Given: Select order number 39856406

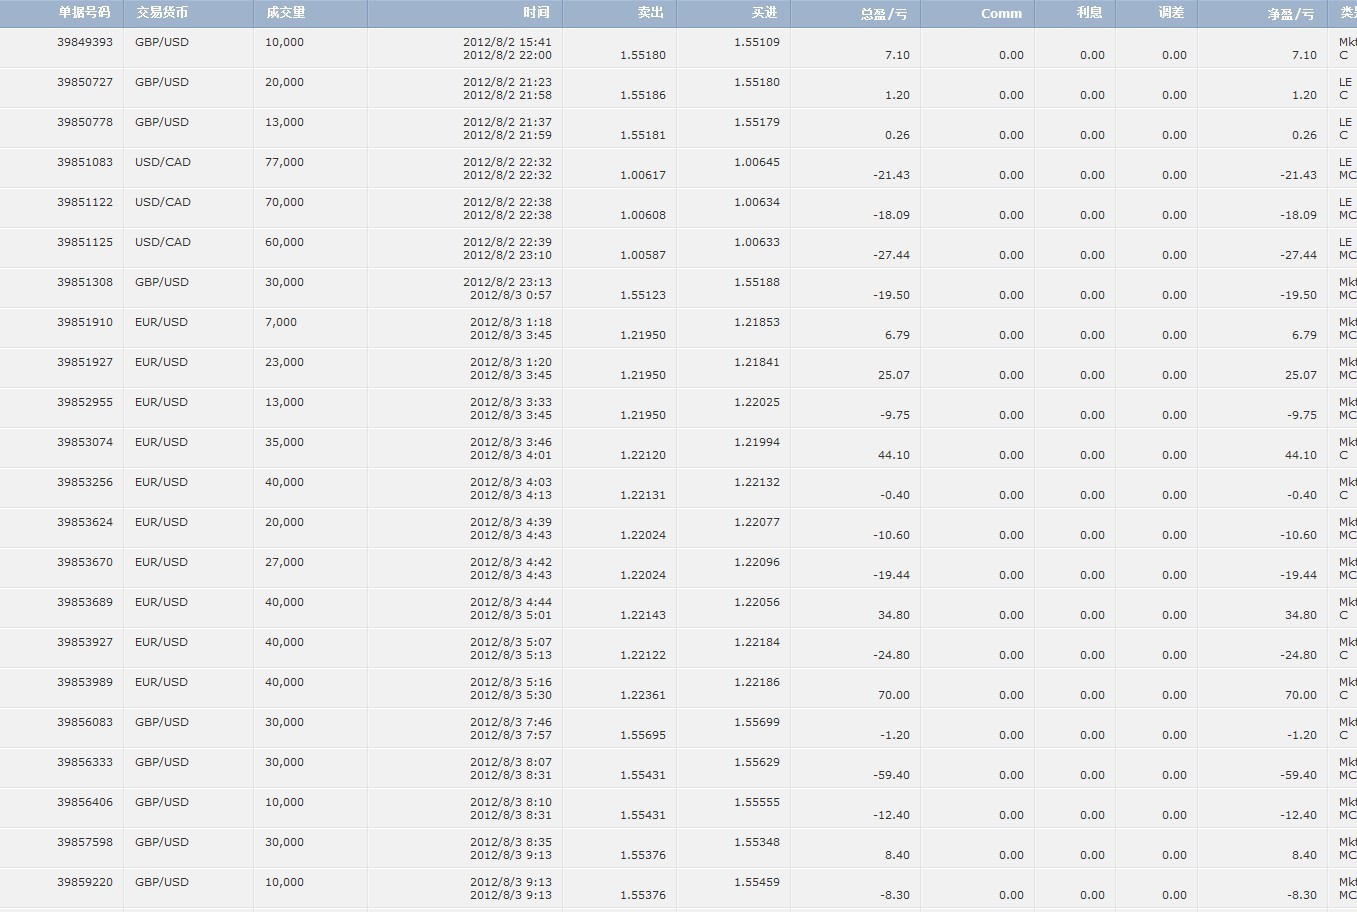Looking at the screenshot, I should pyautogui.click(x=85, y=802).
